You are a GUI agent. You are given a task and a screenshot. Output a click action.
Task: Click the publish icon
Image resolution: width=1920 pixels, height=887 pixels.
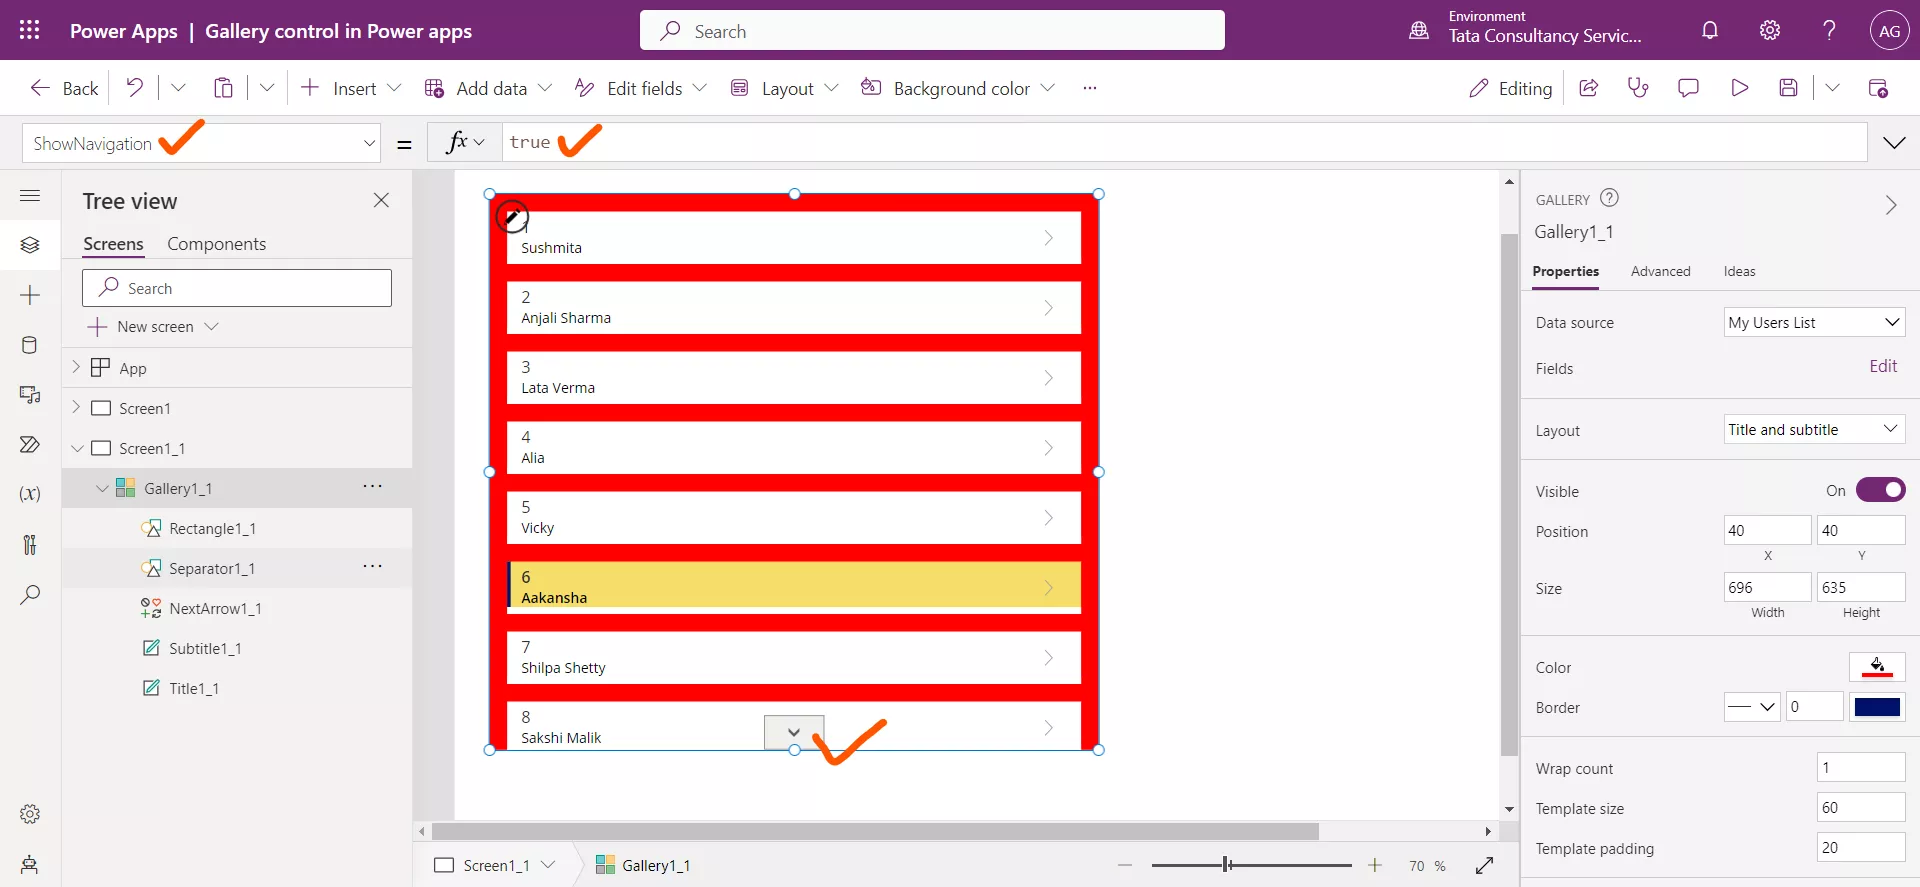tap(1878, 88)
